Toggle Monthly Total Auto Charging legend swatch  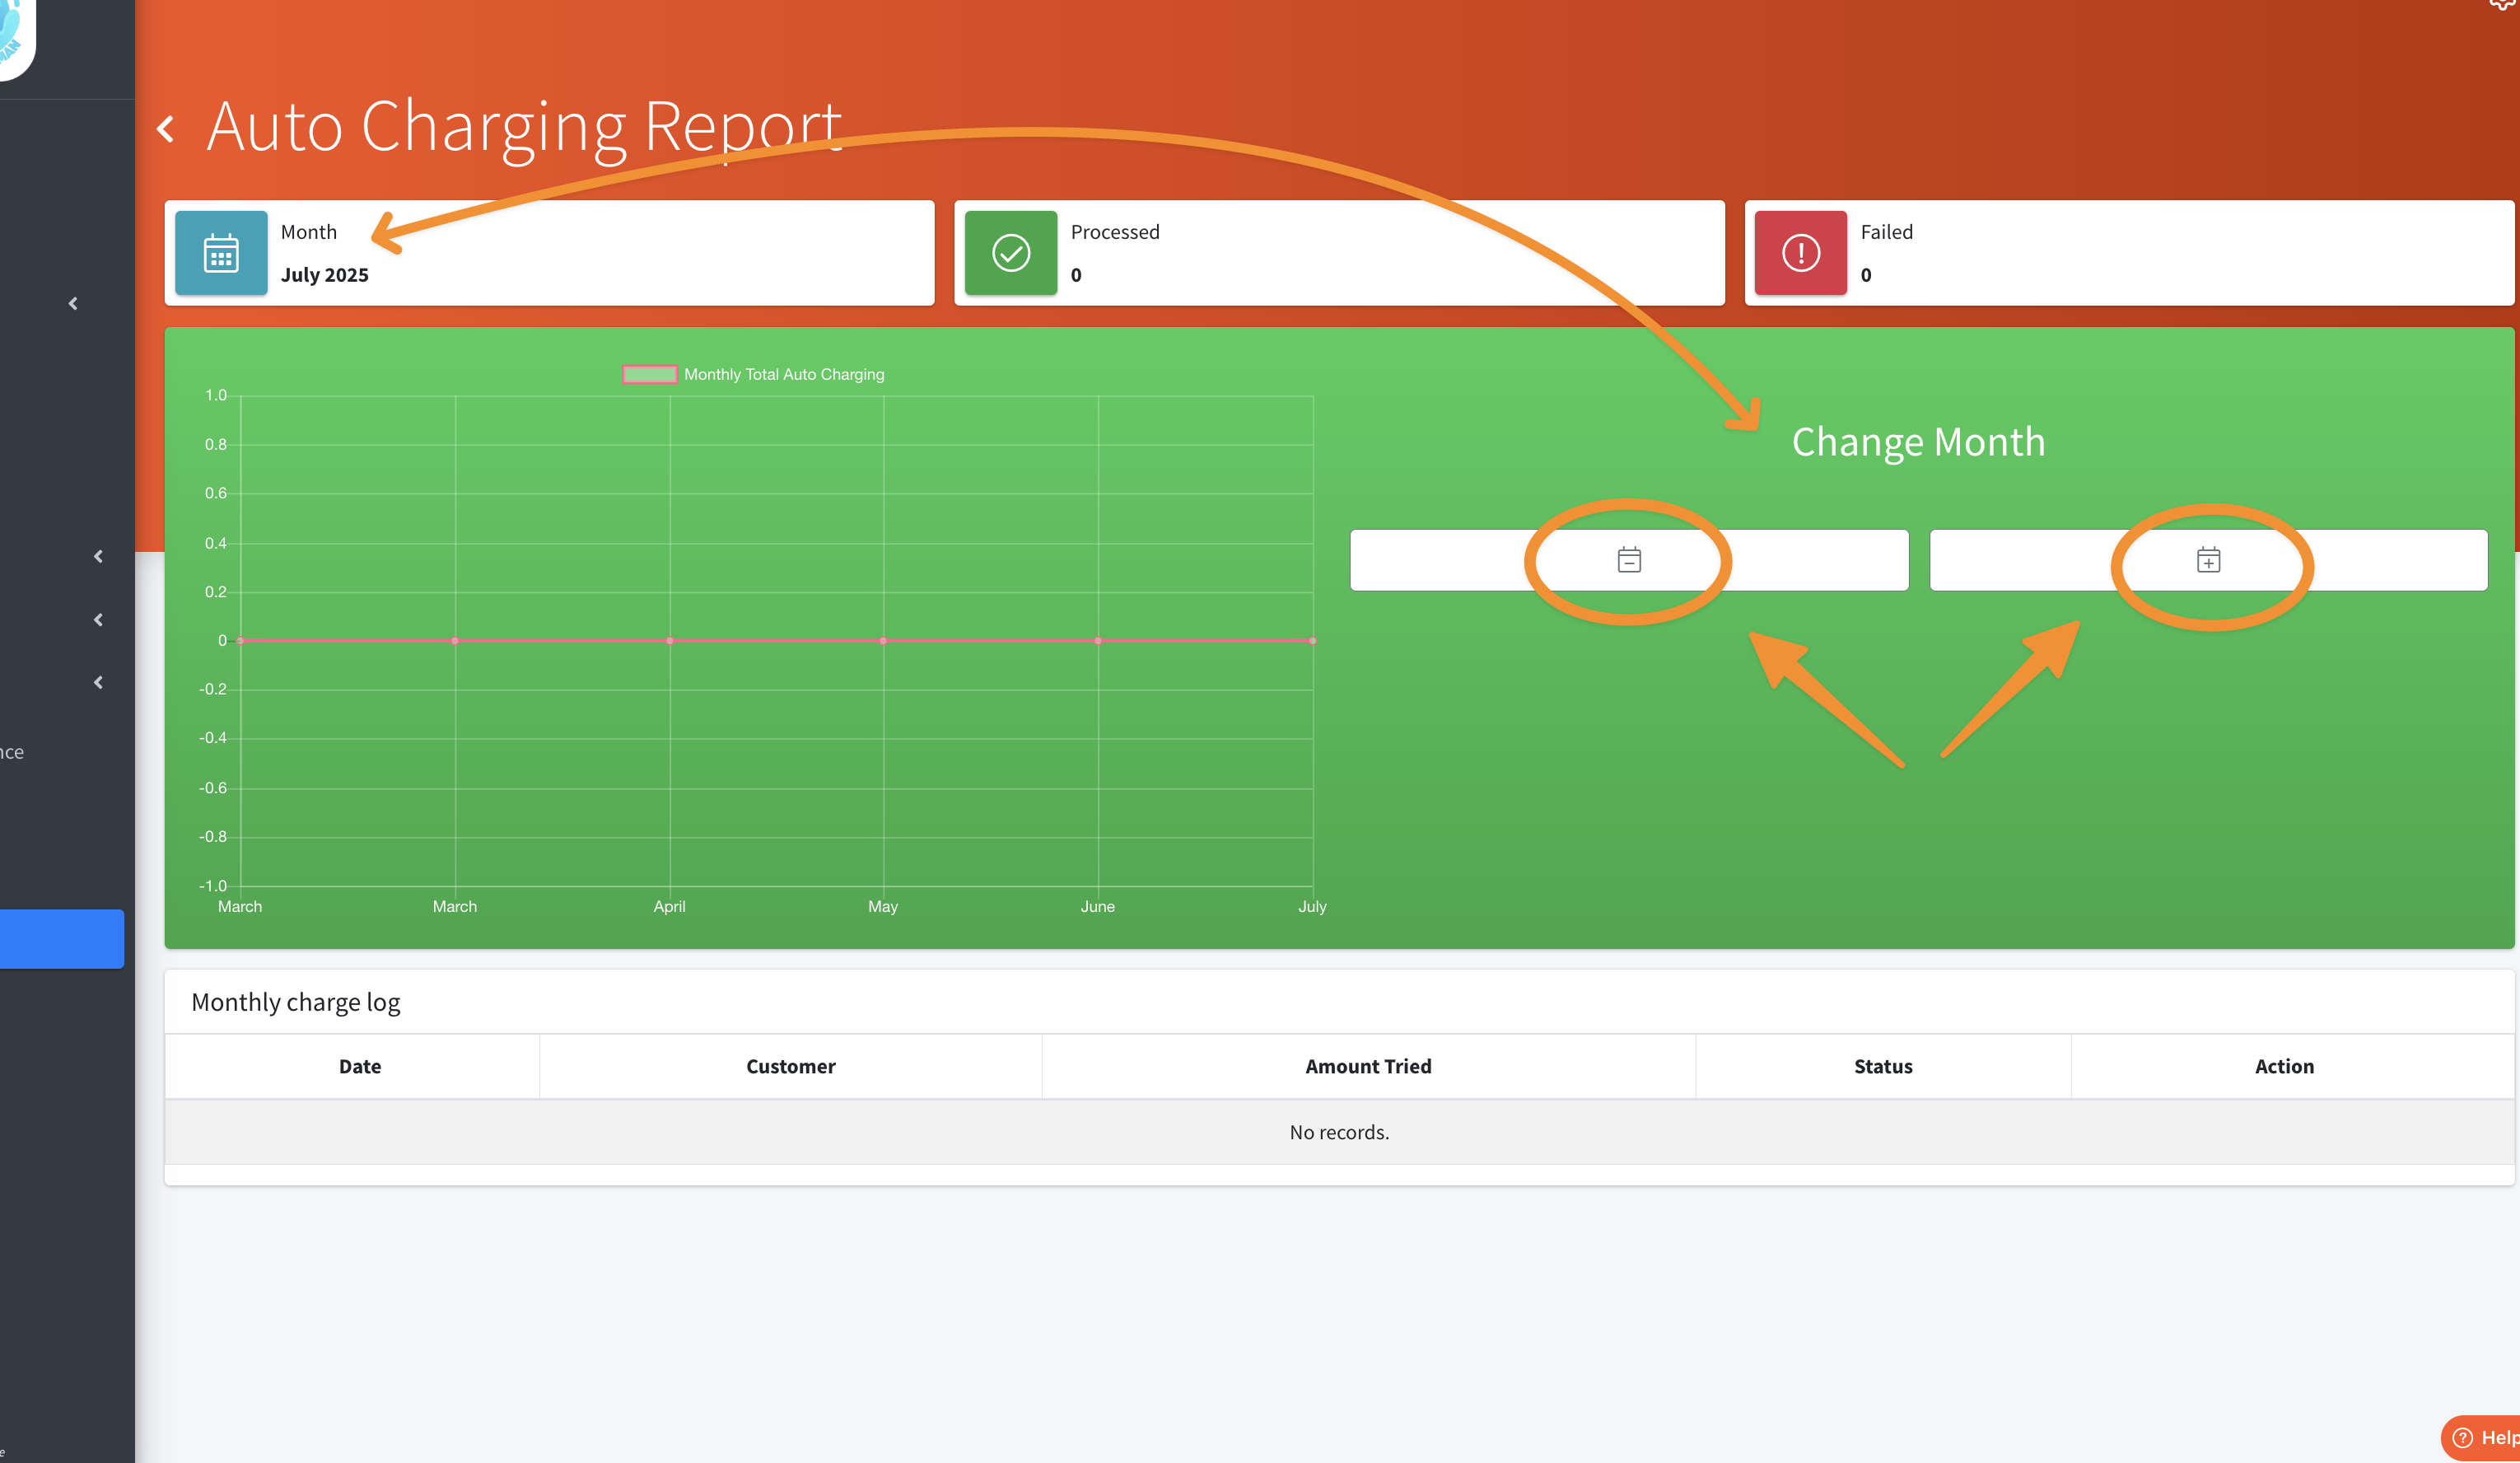click(649, 374)
